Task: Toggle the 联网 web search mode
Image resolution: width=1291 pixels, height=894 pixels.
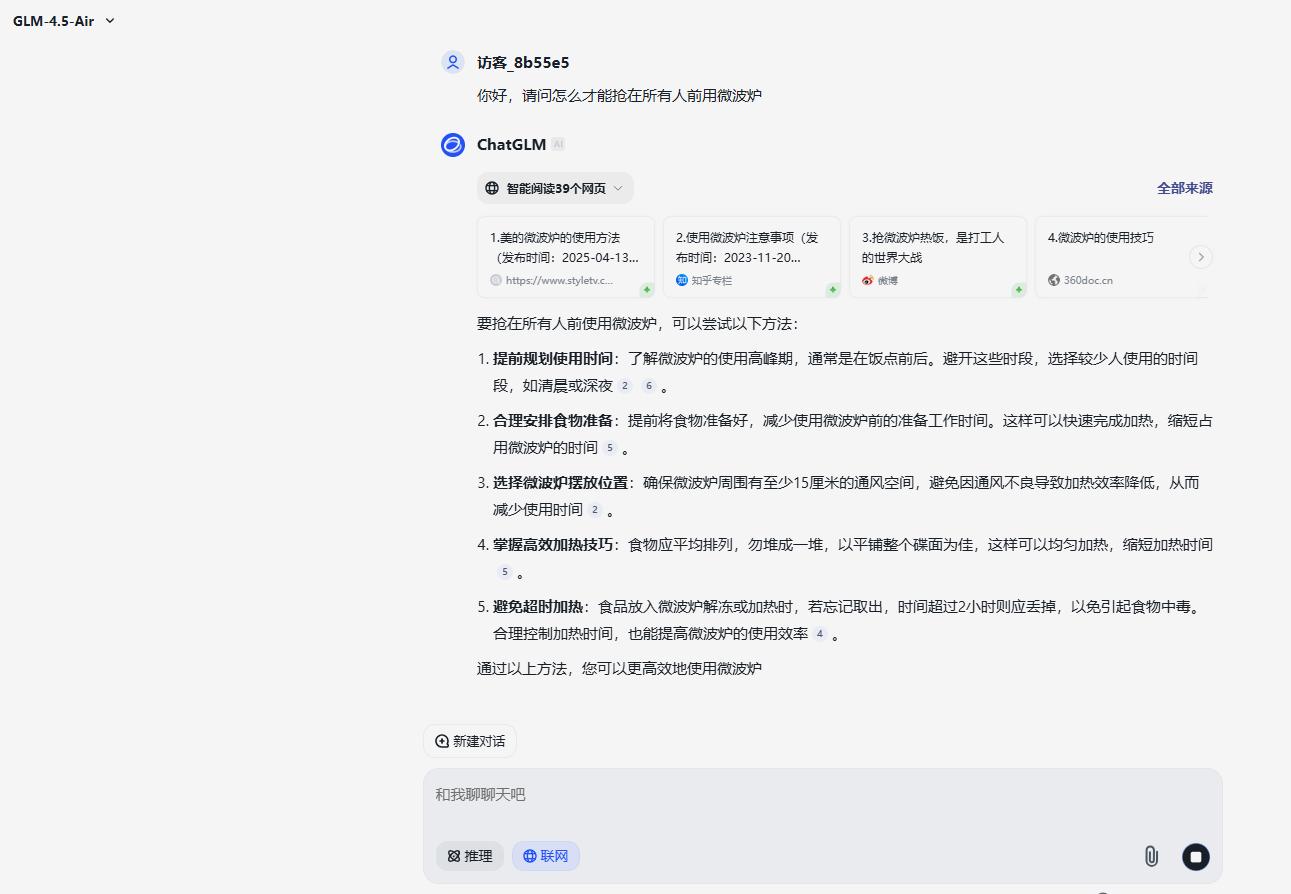Action: [546, 856]
